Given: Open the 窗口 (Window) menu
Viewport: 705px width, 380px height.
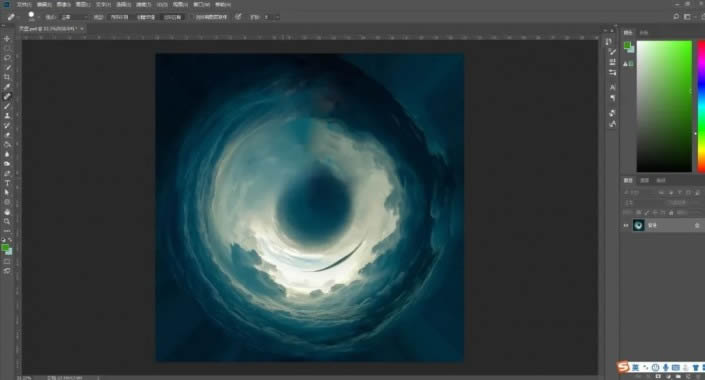Looking at the screenshot, I should (201, 4).
